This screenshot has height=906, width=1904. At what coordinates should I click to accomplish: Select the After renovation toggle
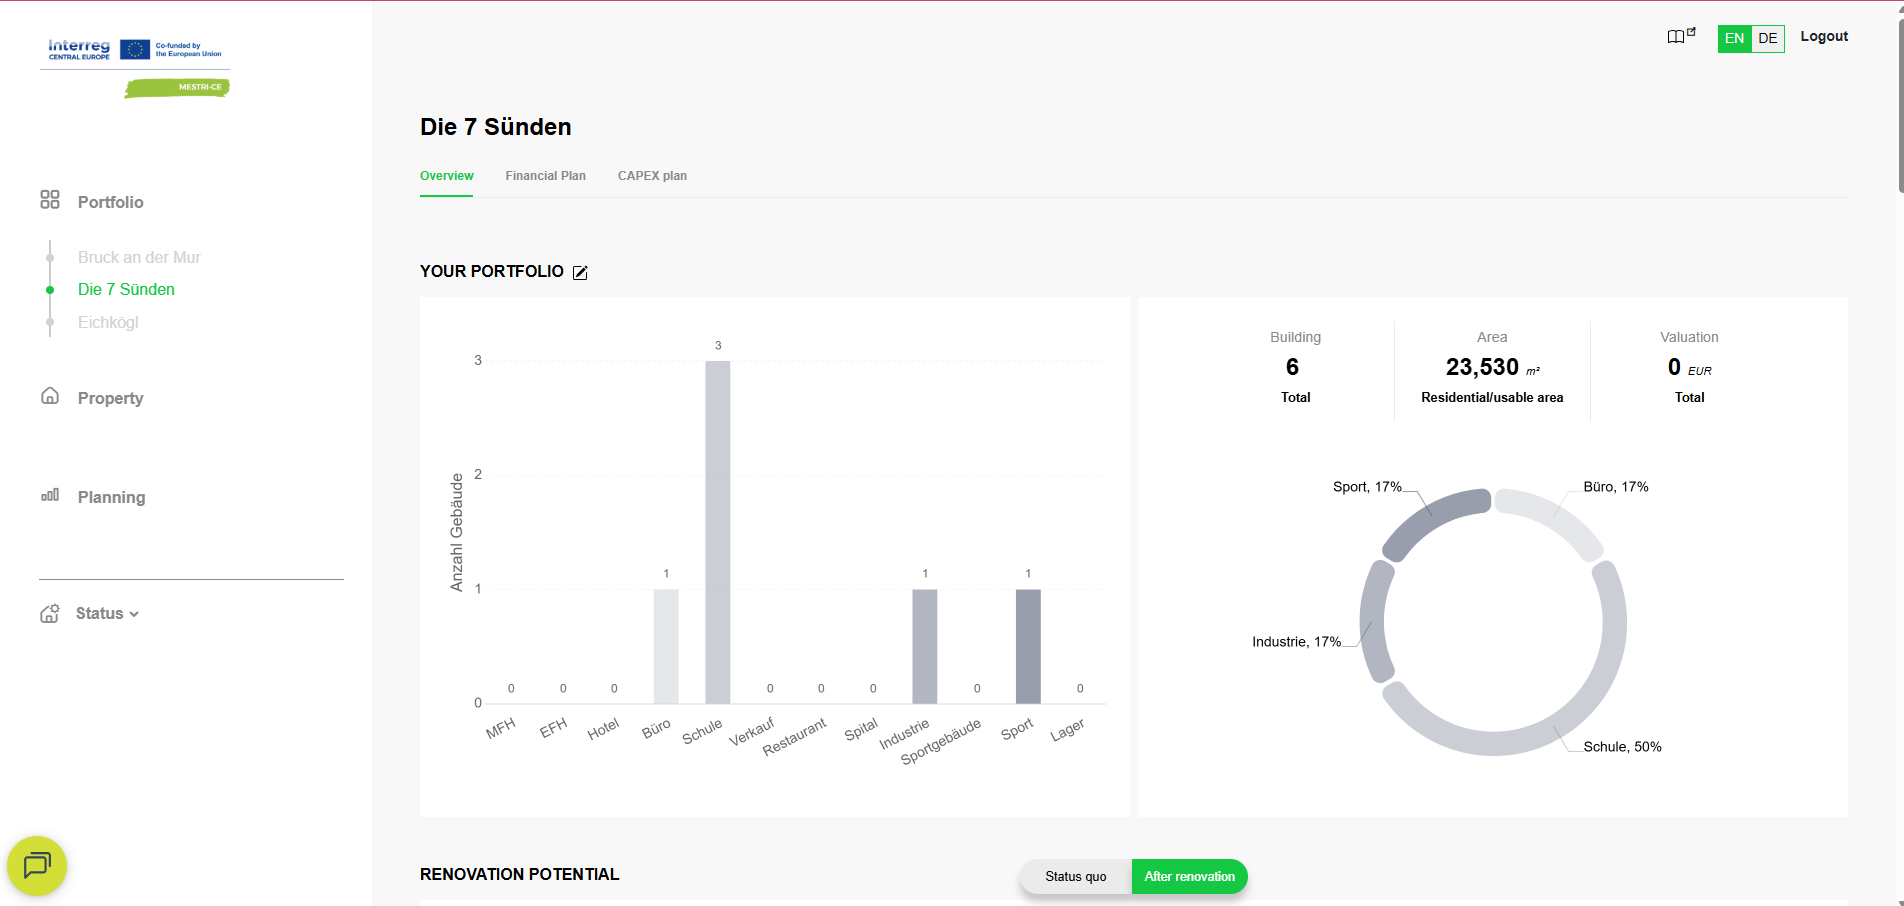pos(1189,877)
